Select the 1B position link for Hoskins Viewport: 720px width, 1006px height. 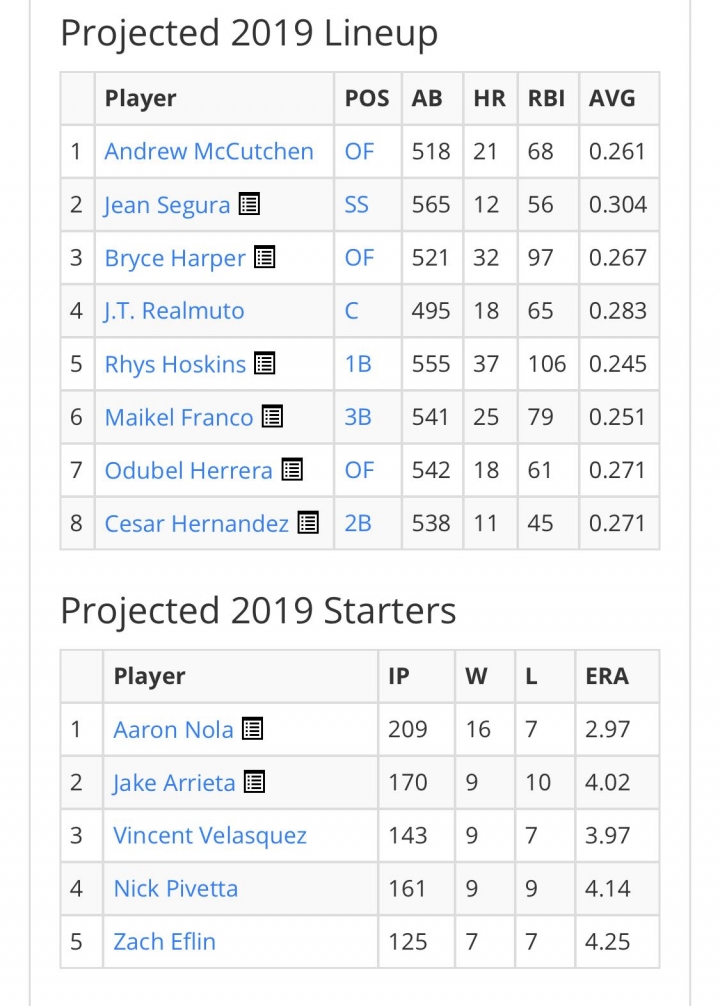click(358, 364)
